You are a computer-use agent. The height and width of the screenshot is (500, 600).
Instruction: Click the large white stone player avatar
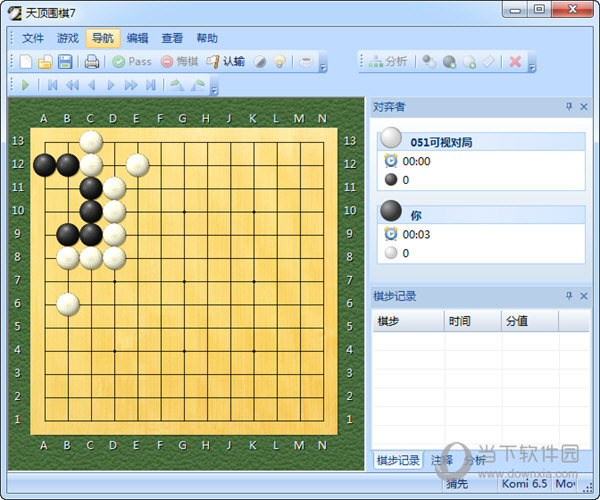(391, 137)
